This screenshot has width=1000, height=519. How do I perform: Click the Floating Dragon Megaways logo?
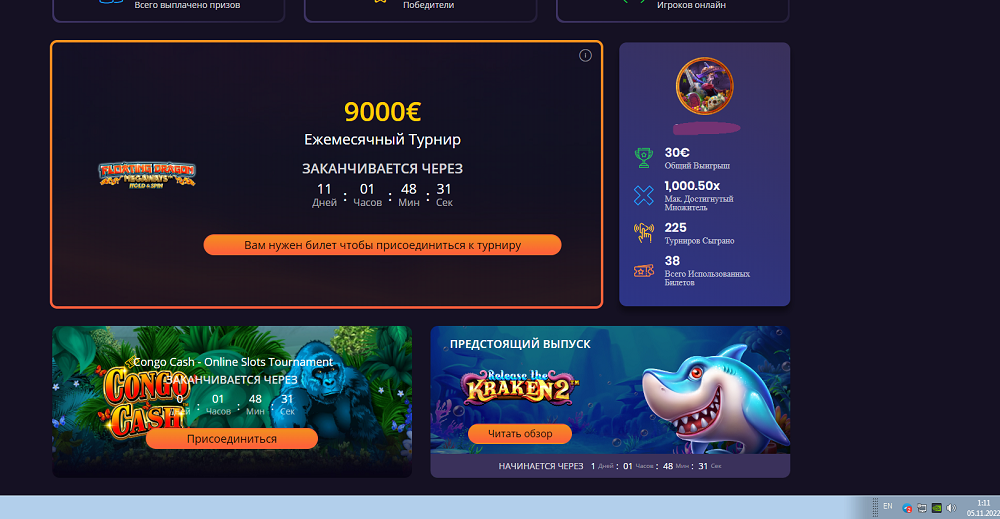coord(147,175)
